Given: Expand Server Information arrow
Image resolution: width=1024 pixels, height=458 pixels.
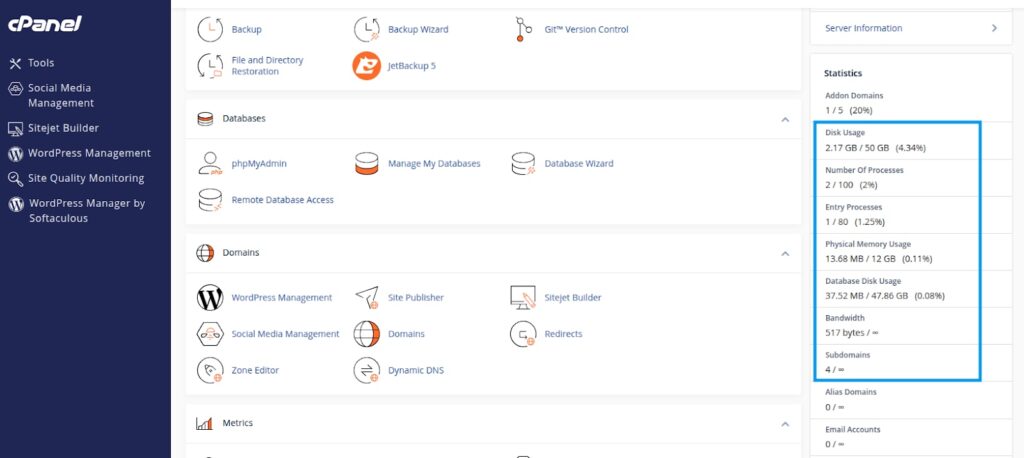Looking at the screenshot, I should 994,28.
